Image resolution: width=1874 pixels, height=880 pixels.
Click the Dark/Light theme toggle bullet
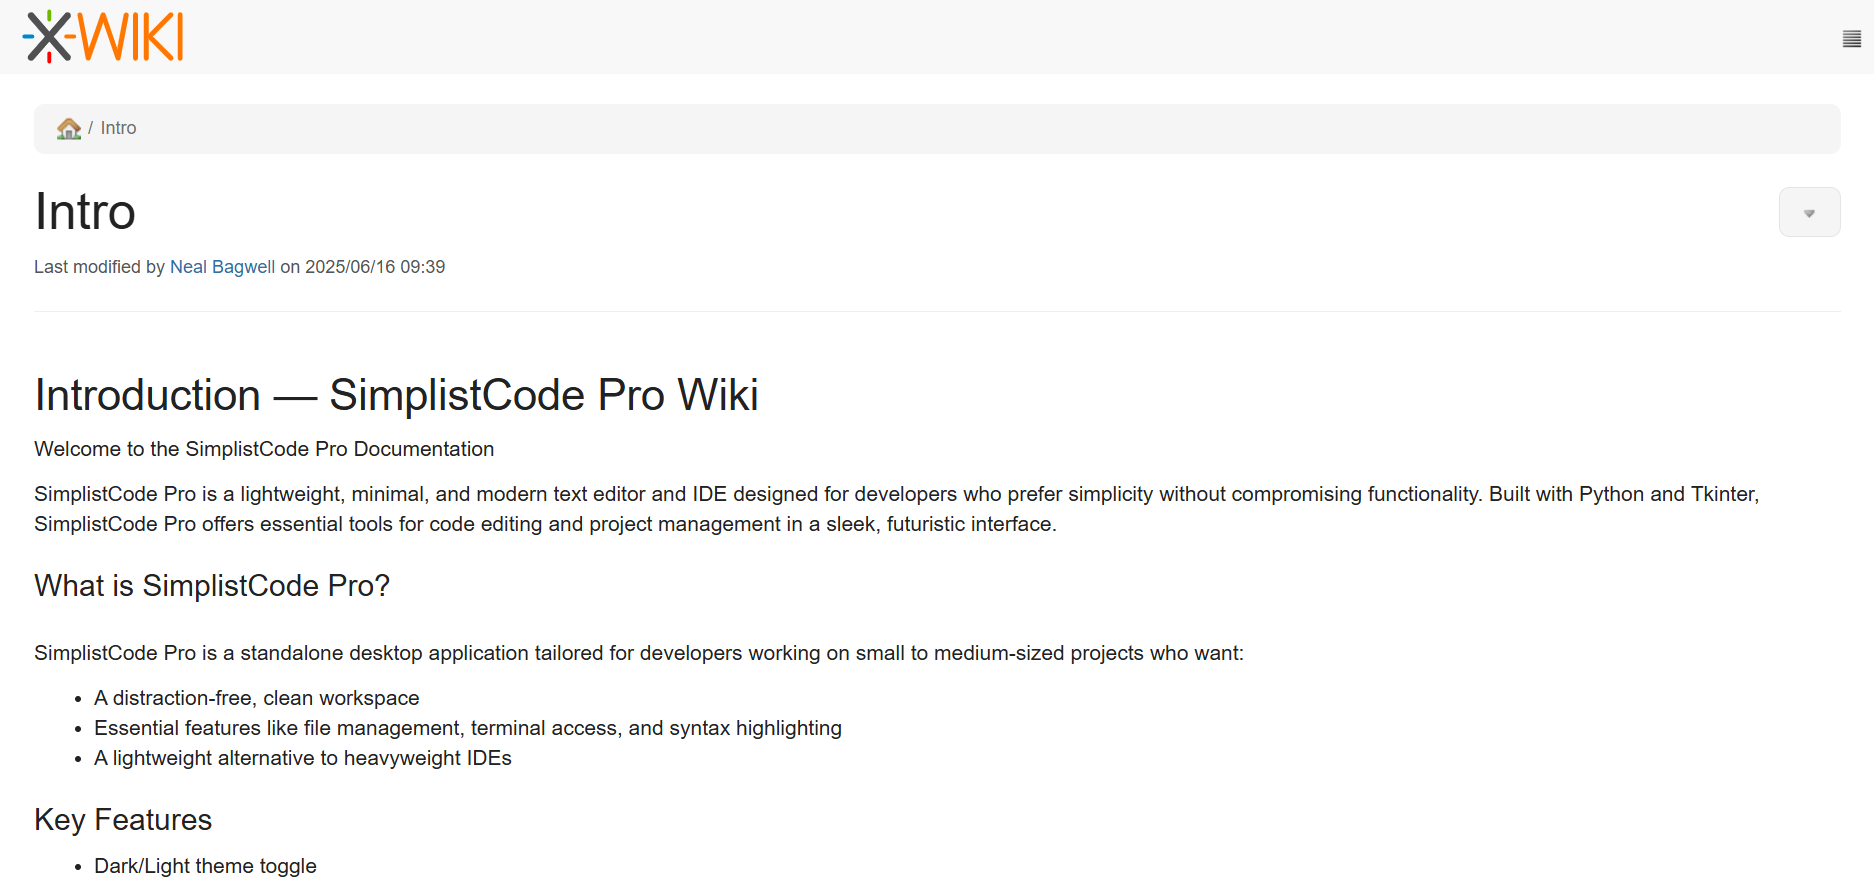[x=205, y=866]
